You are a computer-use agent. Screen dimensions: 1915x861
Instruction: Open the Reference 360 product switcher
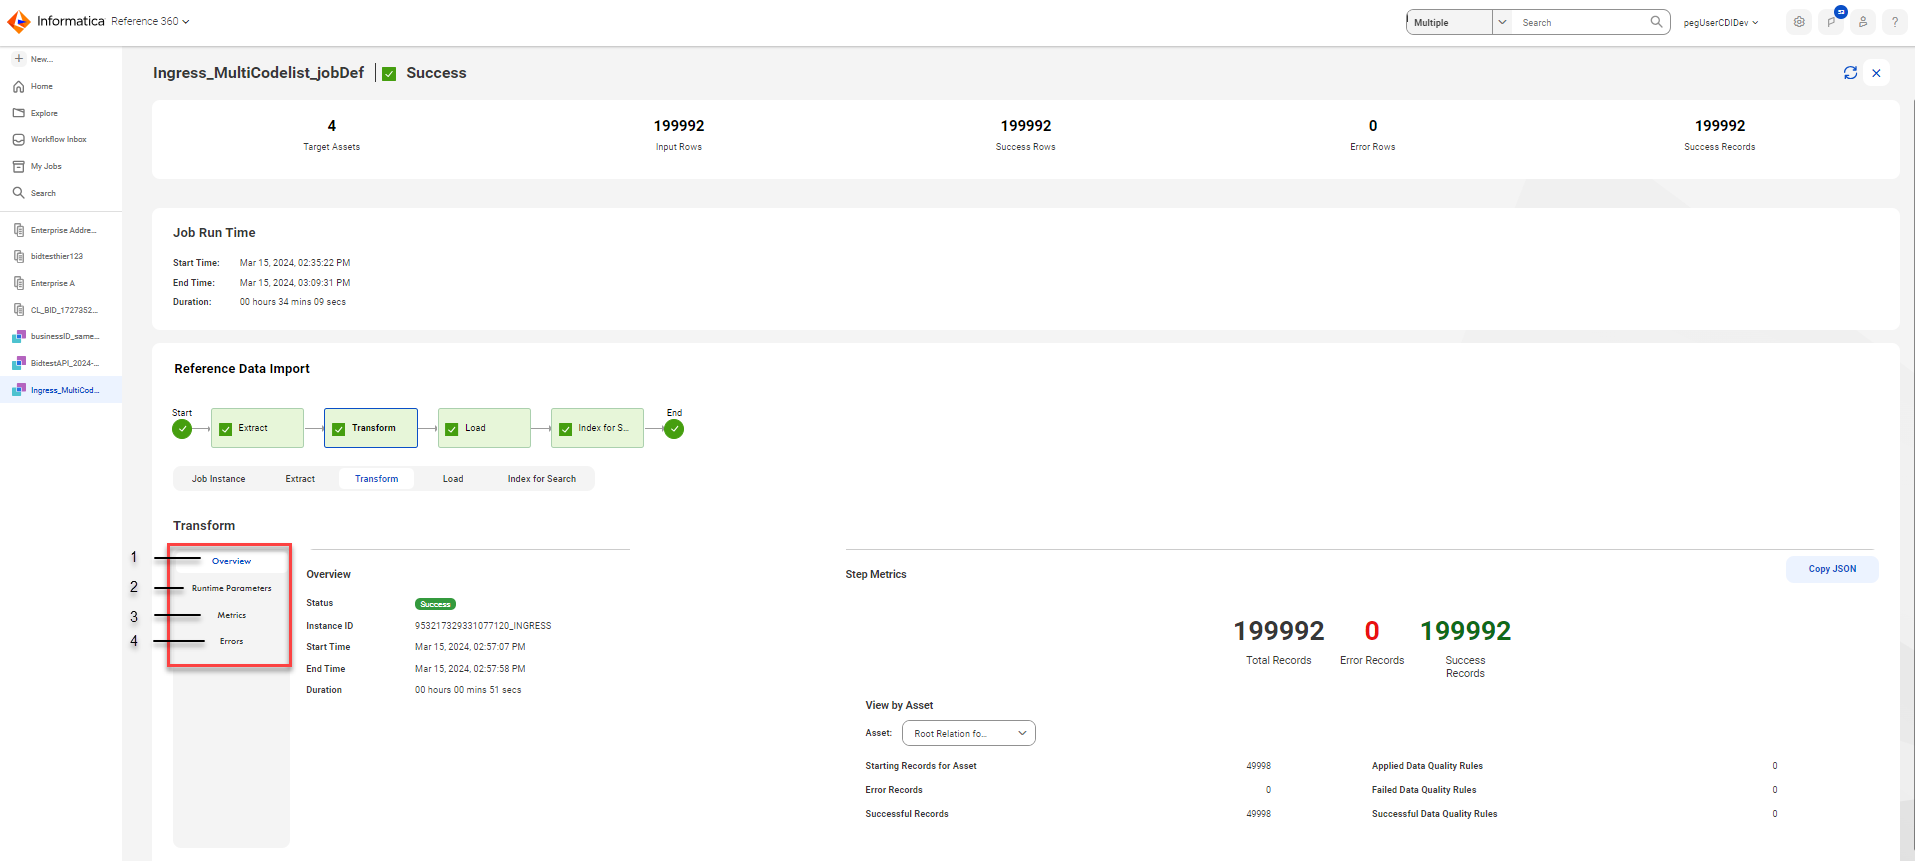[x=150, y=21]
